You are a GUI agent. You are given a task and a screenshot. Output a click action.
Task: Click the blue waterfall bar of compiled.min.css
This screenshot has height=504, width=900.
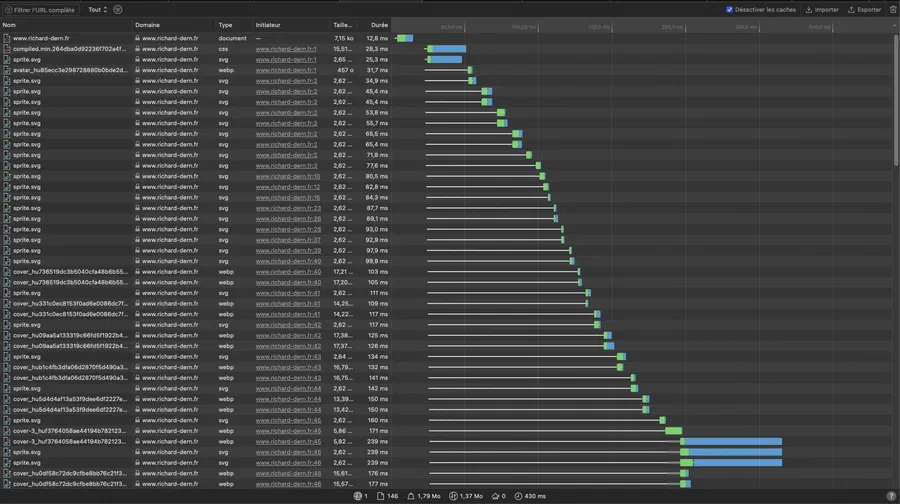(x=449, y=49)
